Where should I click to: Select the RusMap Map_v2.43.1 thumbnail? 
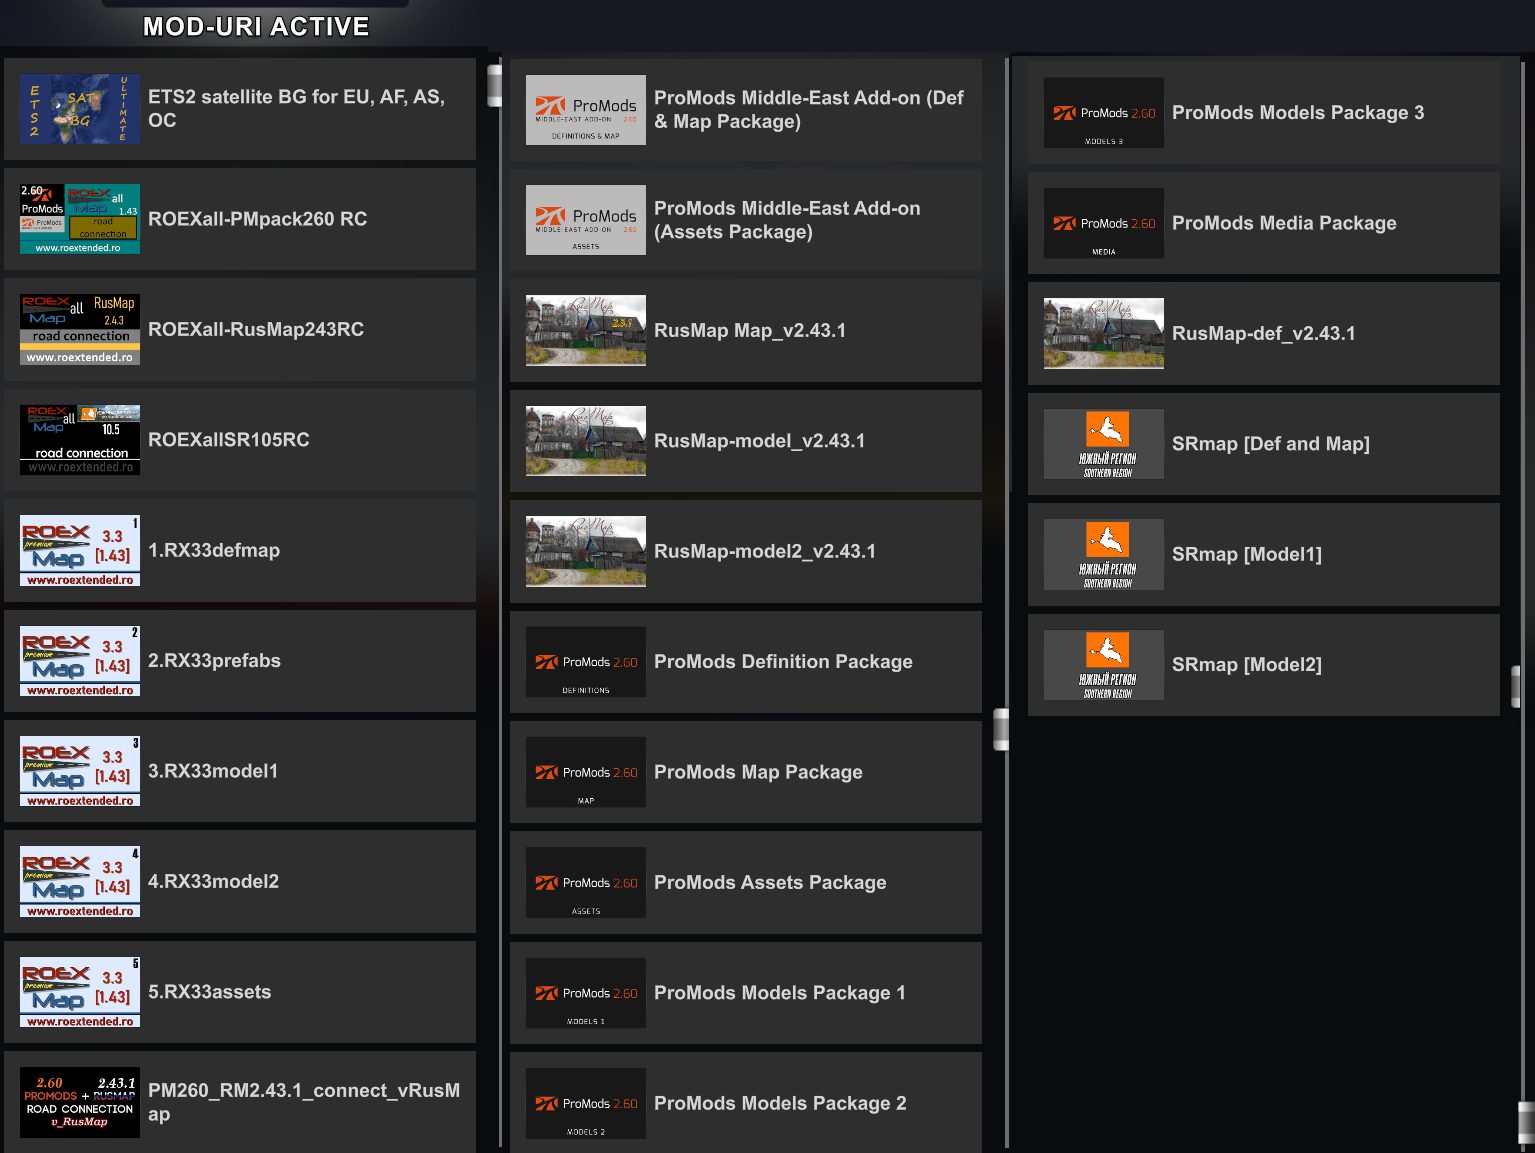point(586,330)
